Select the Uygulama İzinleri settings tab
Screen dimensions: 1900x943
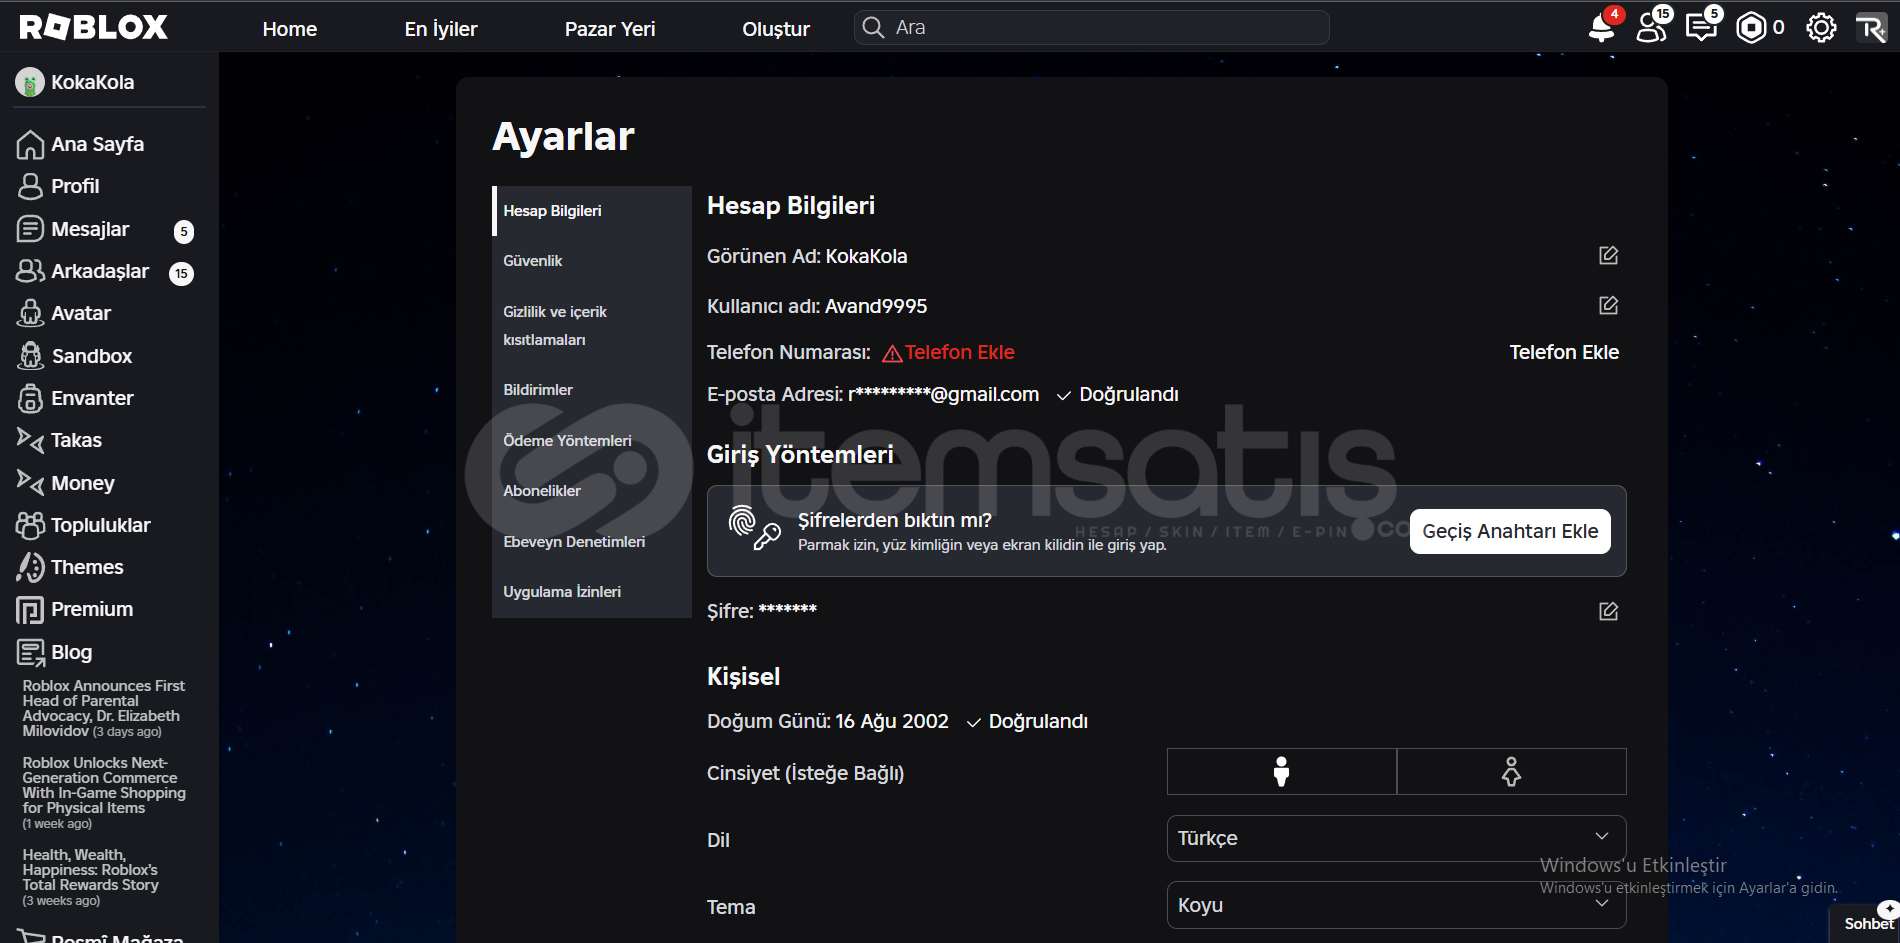coord(592,592)
